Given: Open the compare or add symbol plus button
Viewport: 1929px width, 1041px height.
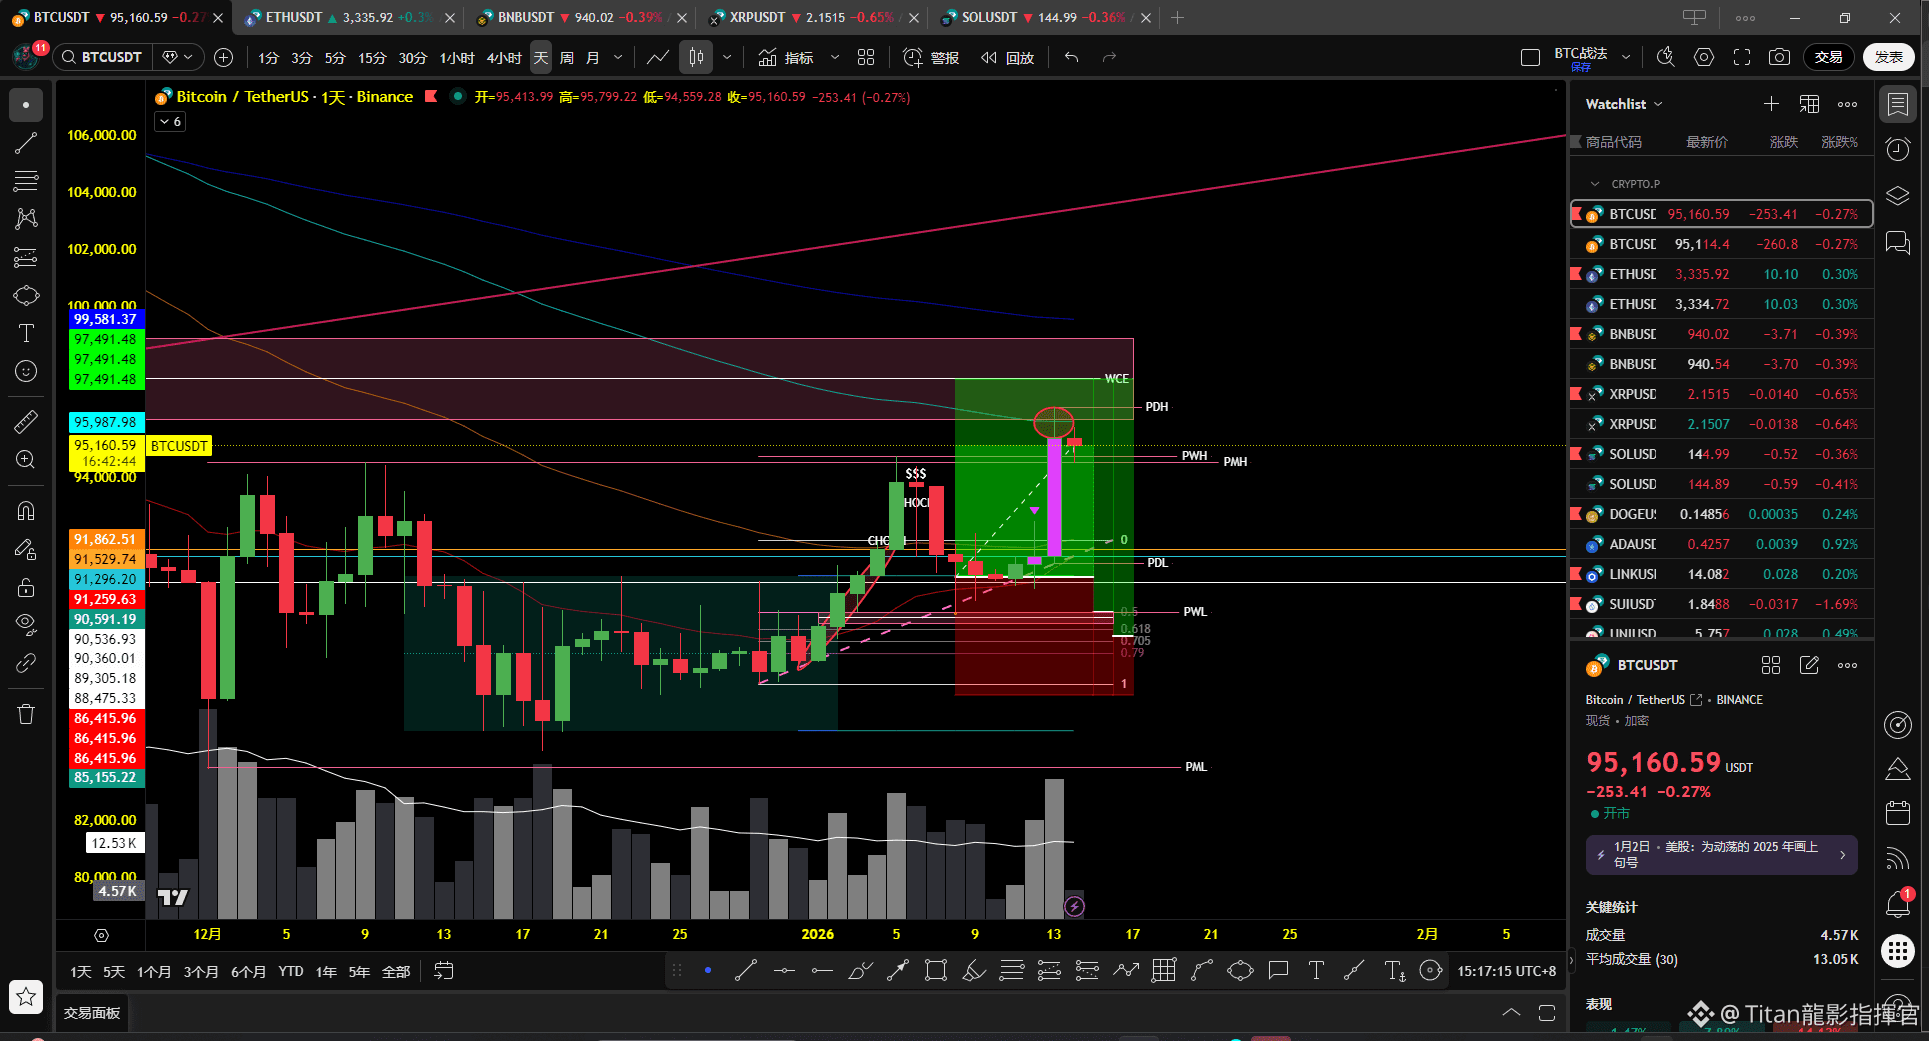Looking at the screenshot, I should [224, 58].
